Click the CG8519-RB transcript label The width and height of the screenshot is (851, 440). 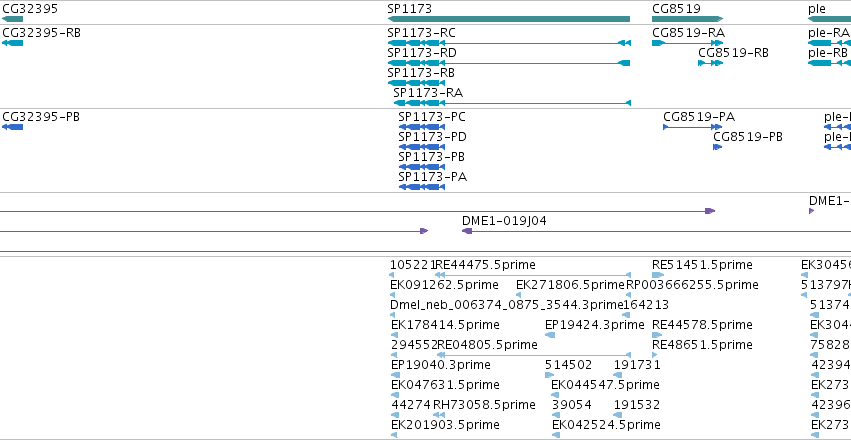pos(733,53)
